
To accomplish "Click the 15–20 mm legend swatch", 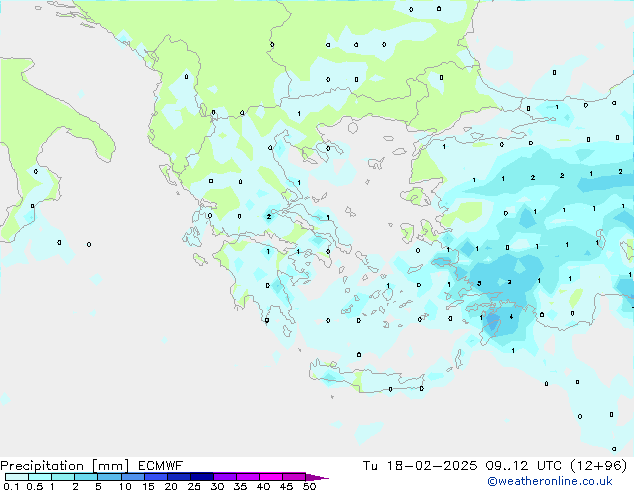I will coord(156,477).
